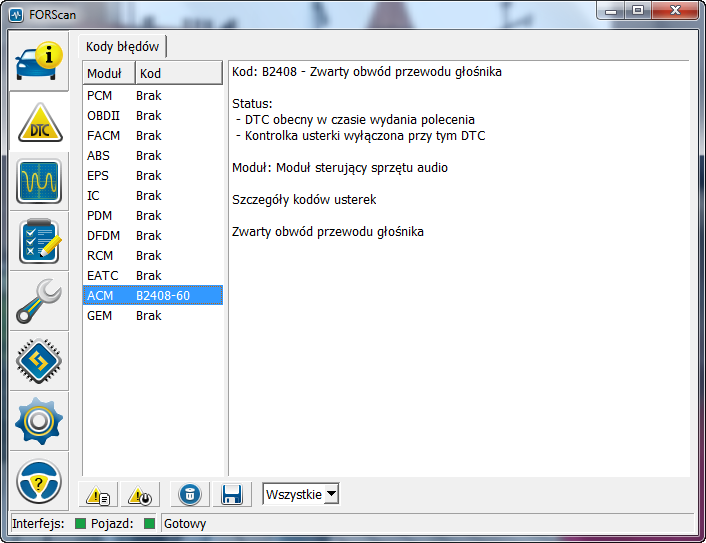Open the DTC error codes section
This screenshot has width=706, height=543.
[x=39, y=122]
